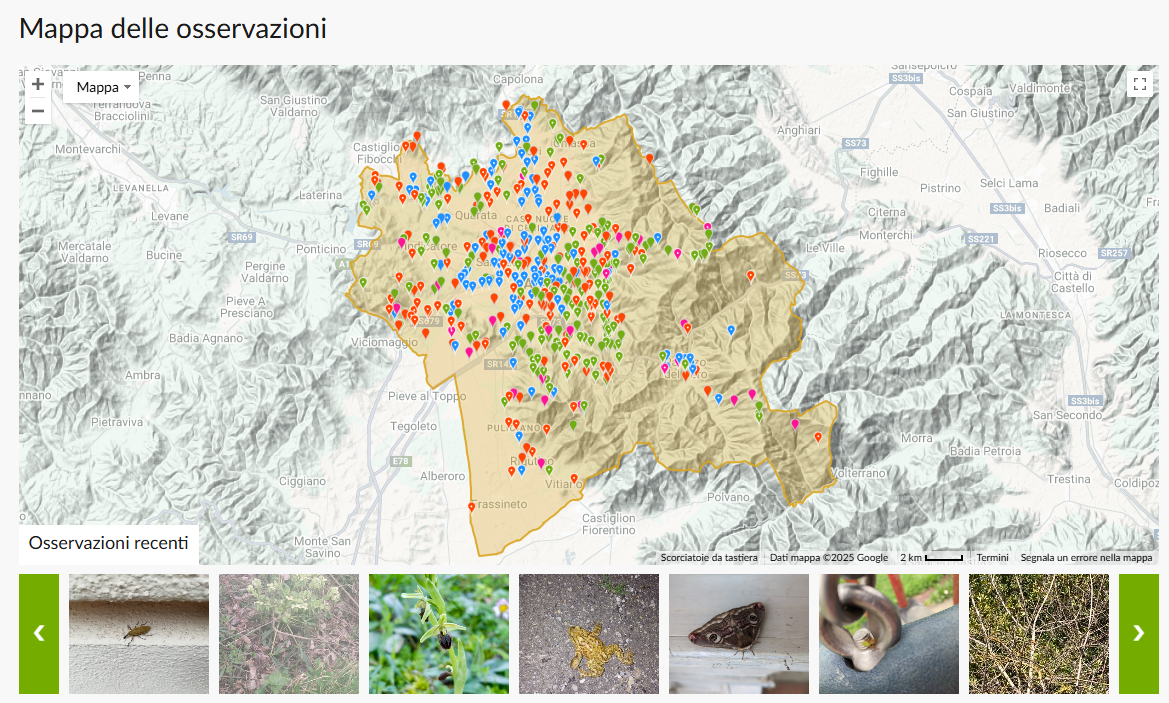The width and height of the screenshot is (1169, 703).
Task: Click the Capolona label on the map
Action: (x=518, y=80)
